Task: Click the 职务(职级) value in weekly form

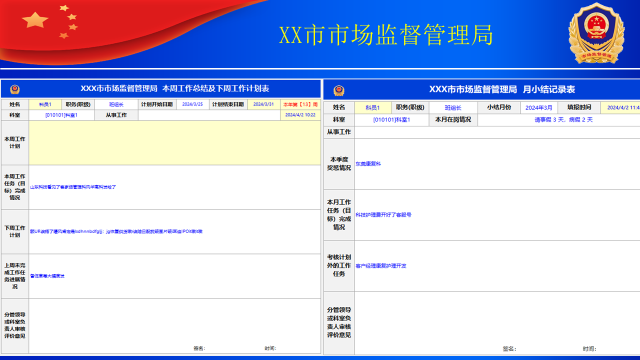Action: [116, 104]
